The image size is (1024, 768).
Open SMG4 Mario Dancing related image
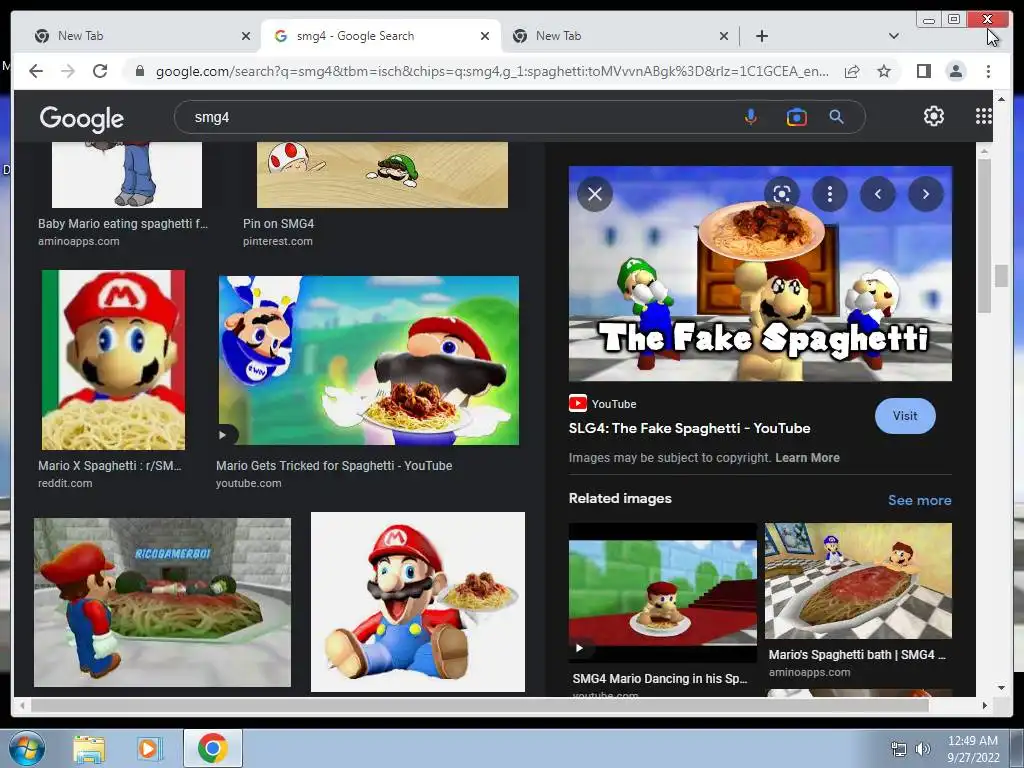(662, 592)
